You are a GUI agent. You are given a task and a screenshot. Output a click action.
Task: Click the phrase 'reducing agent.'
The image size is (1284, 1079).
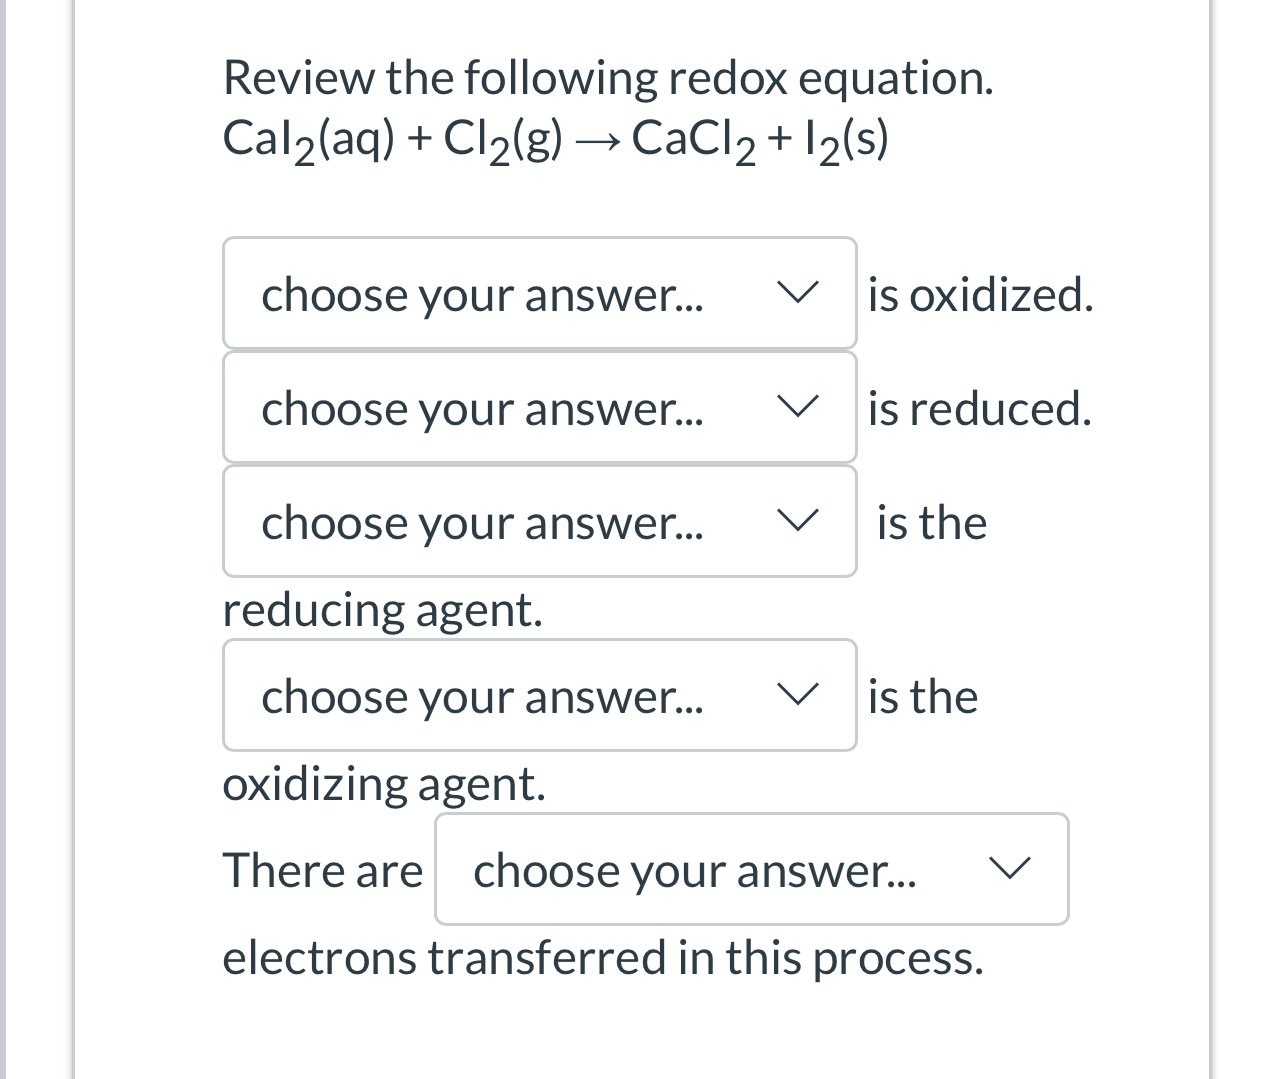[x=383, y=609]
